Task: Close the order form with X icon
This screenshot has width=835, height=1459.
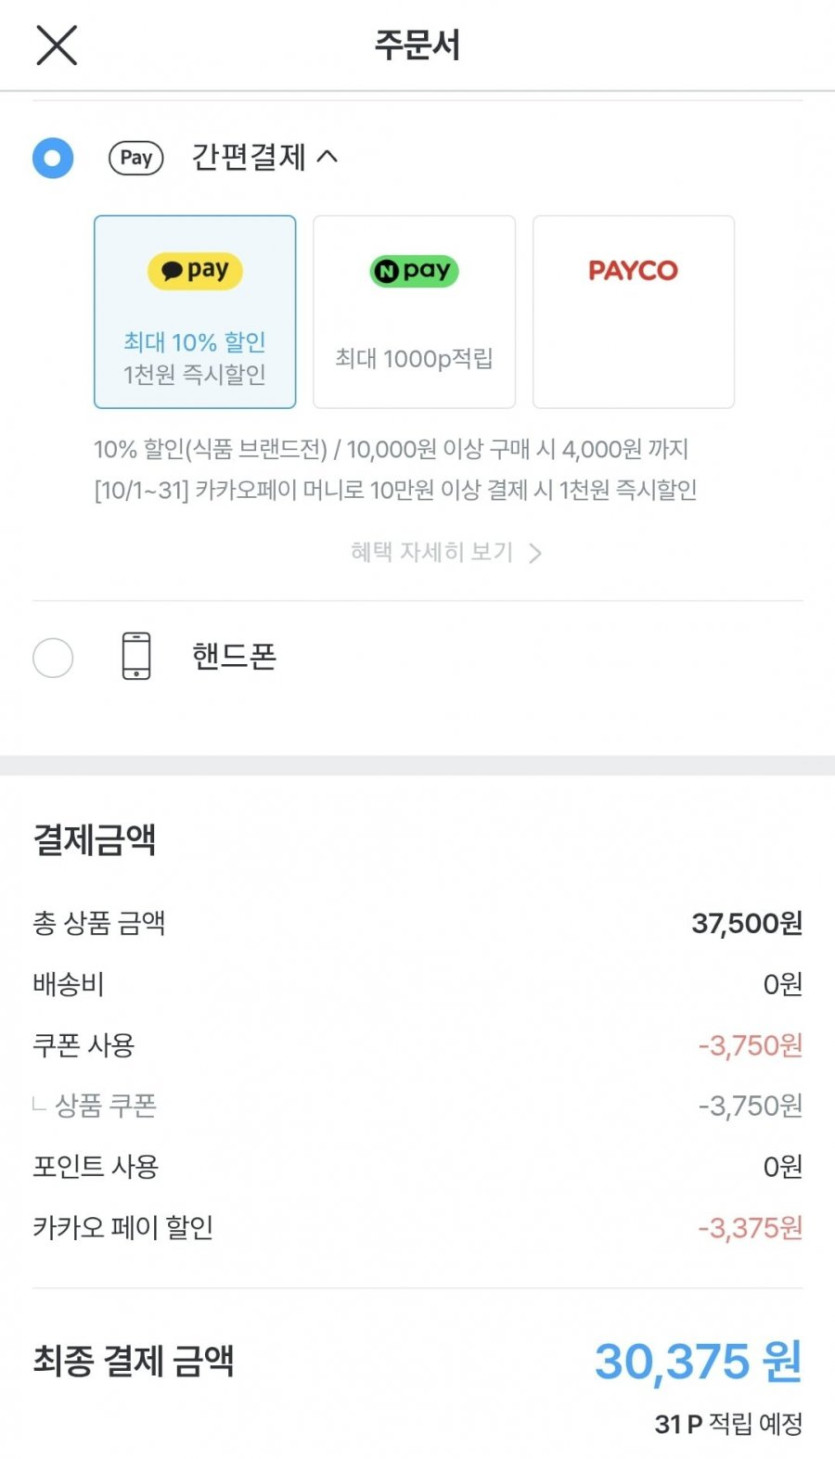Action: [x=56, y=46]
